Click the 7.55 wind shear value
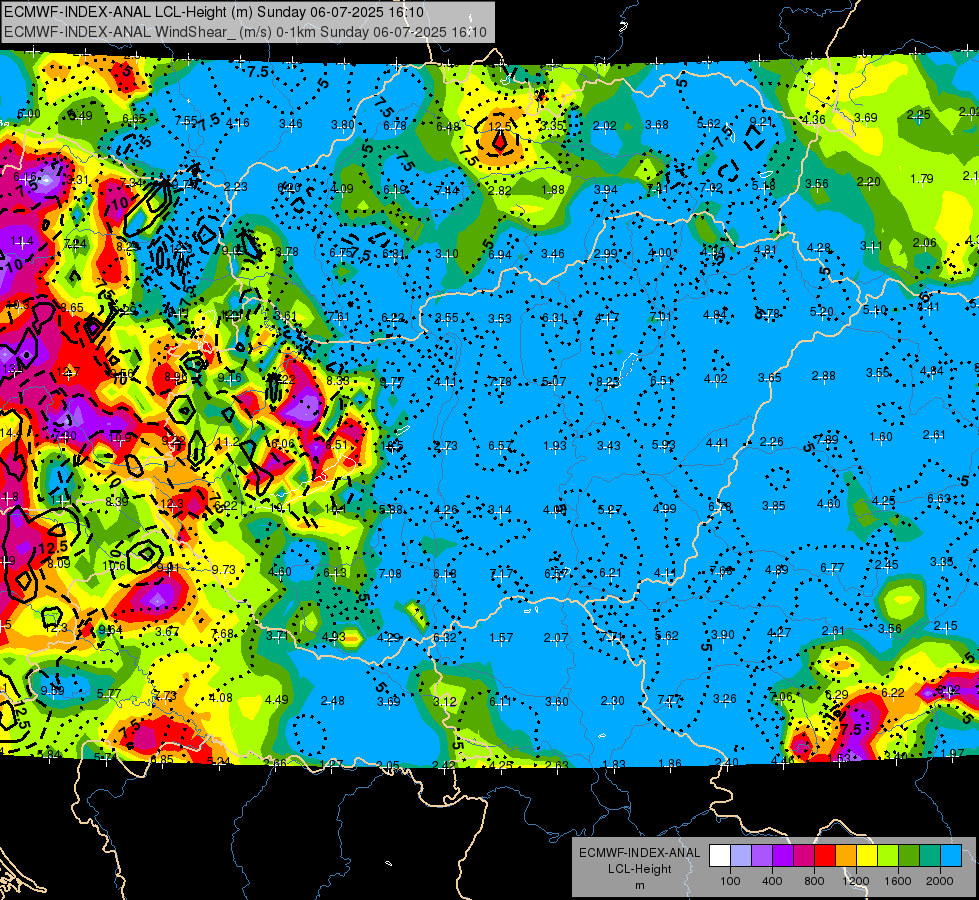979x900 pixels. [x=186, y=121]
